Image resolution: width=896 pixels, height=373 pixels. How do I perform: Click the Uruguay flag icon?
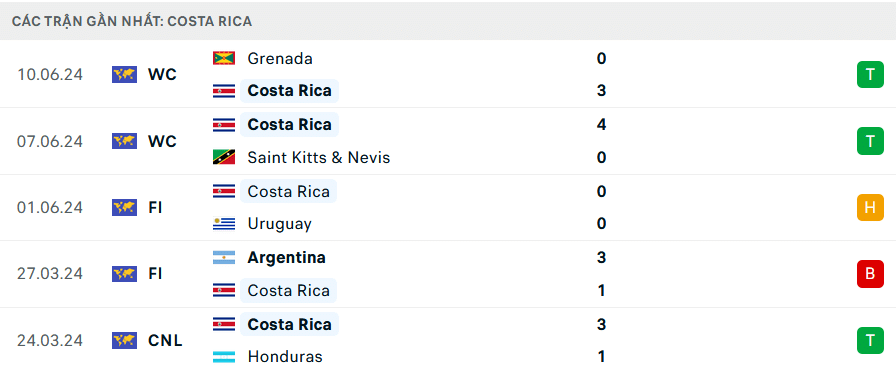(x=224, y=223)
